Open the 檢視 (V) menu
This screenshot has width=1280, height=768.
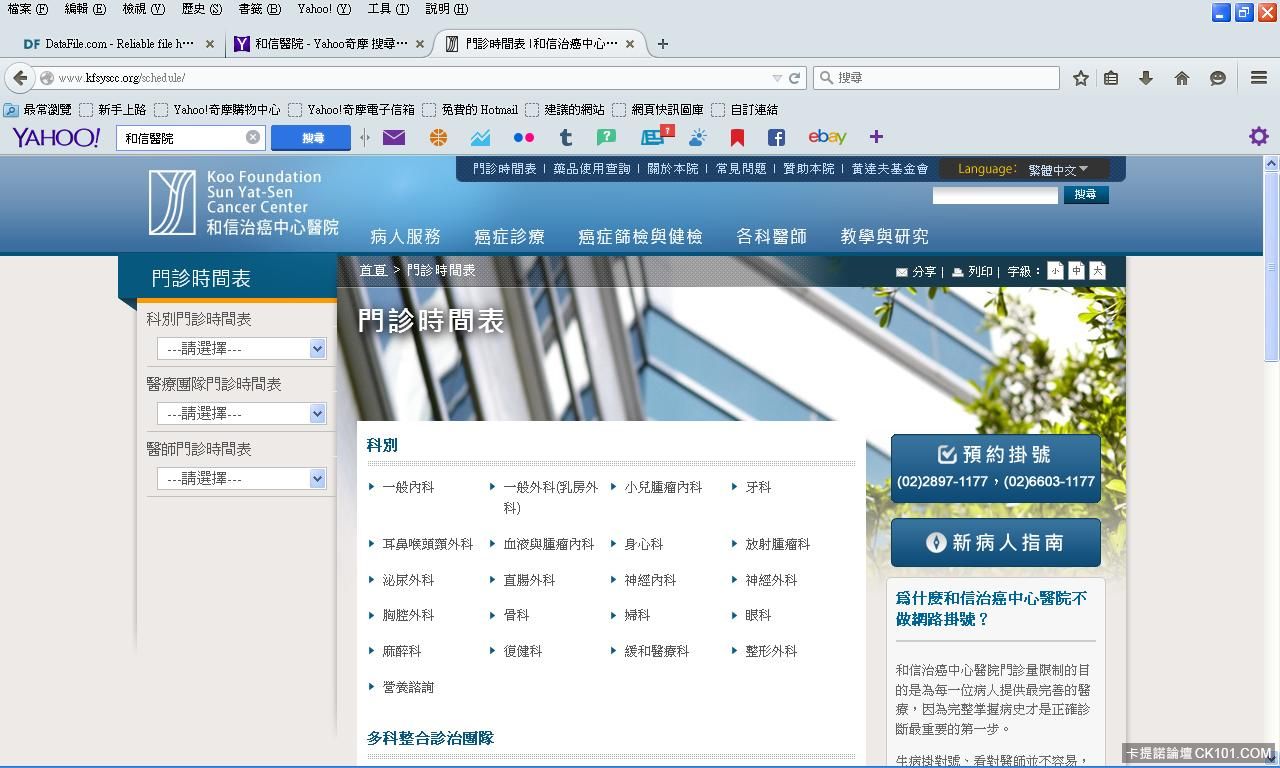(143, 9)
